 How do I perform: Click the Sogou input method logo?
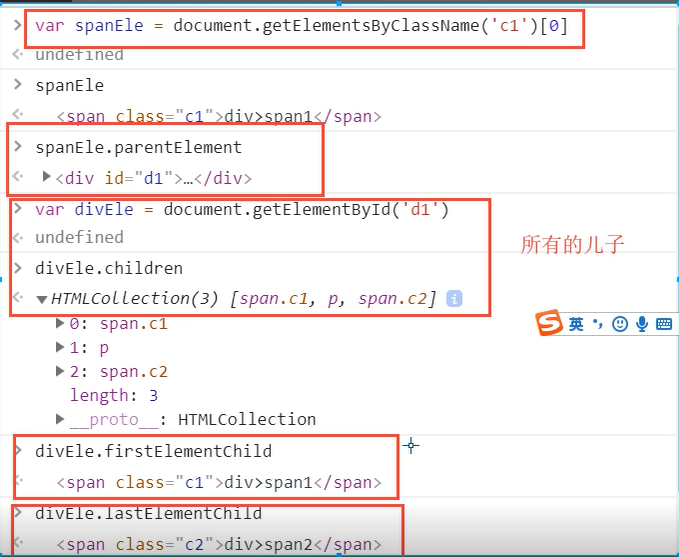pyautogui.click(x=550, y=324)
